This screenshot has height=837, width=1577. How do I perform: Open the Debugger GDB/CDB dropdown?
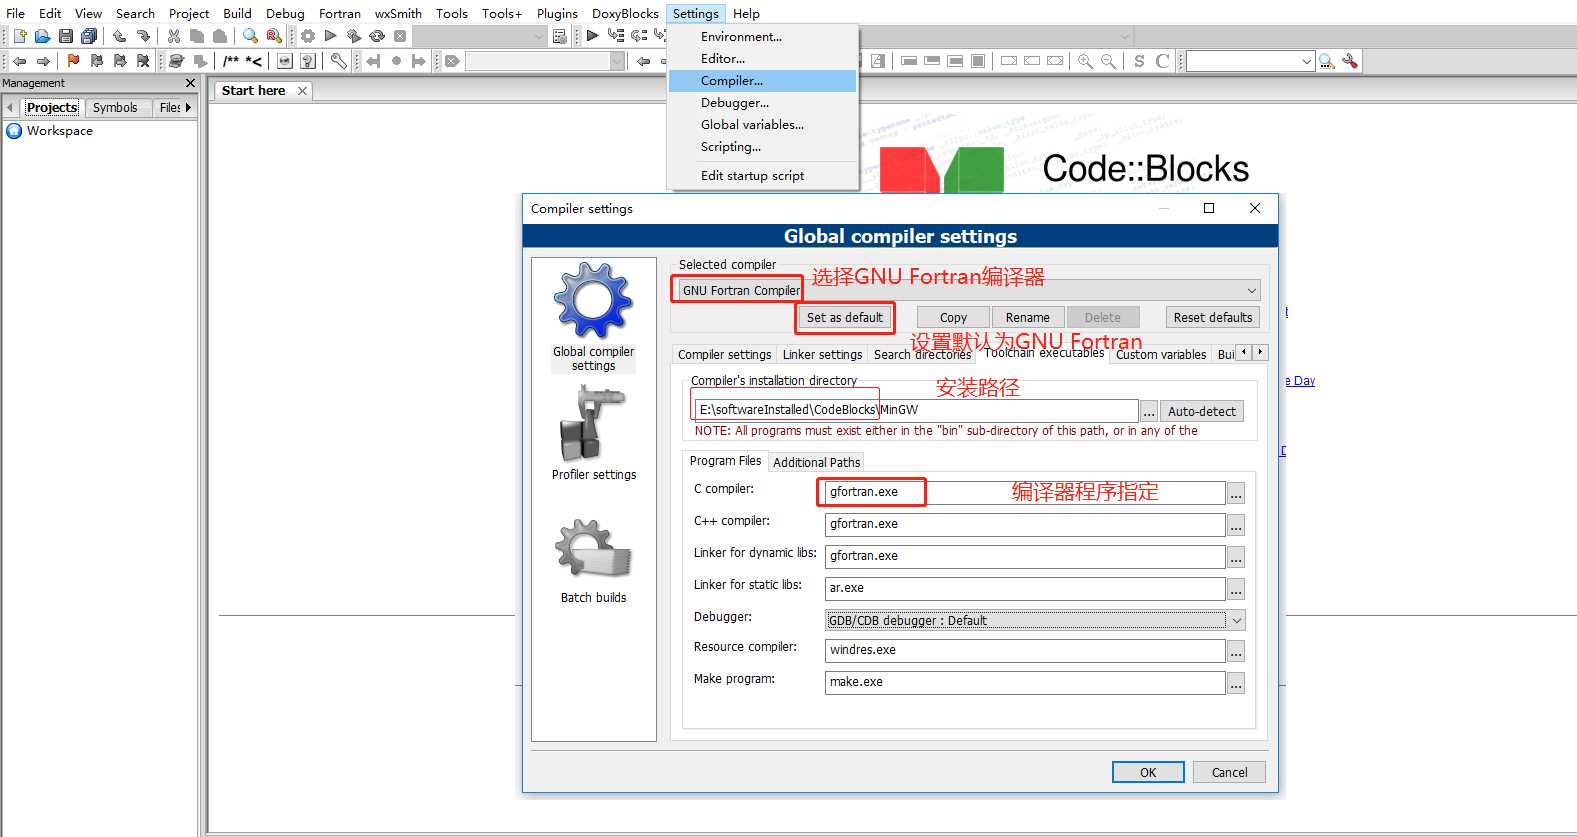tap(1035, 620)
